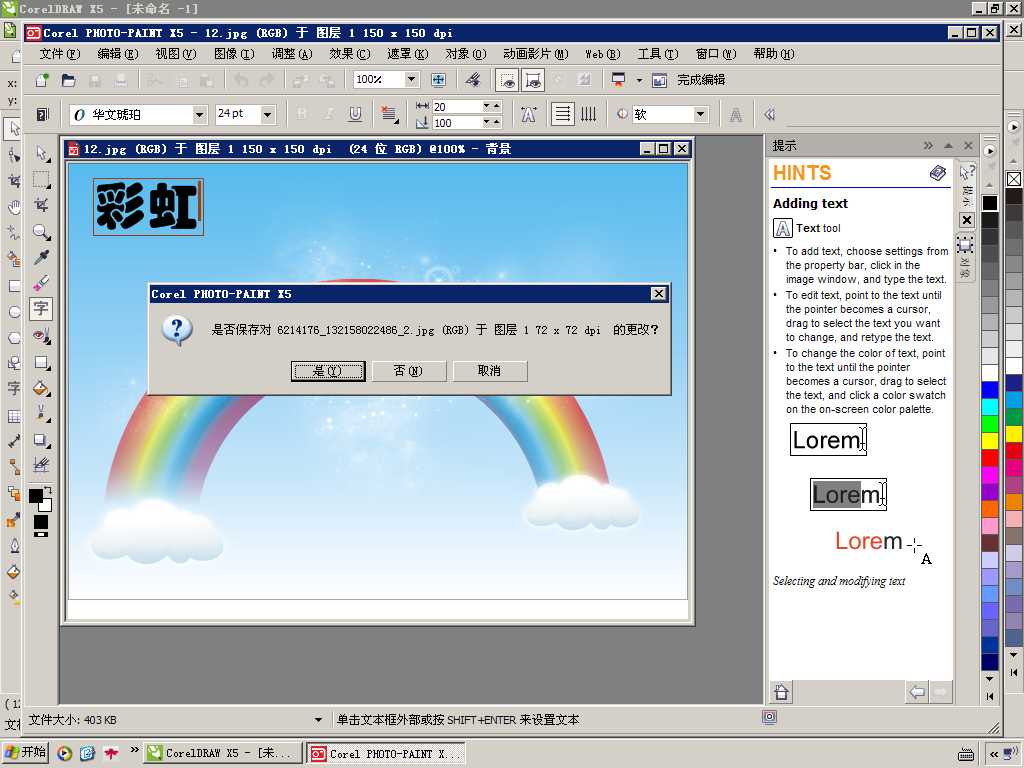
Task: Collapse the property bar with double arrow
Action: point(769,115)
